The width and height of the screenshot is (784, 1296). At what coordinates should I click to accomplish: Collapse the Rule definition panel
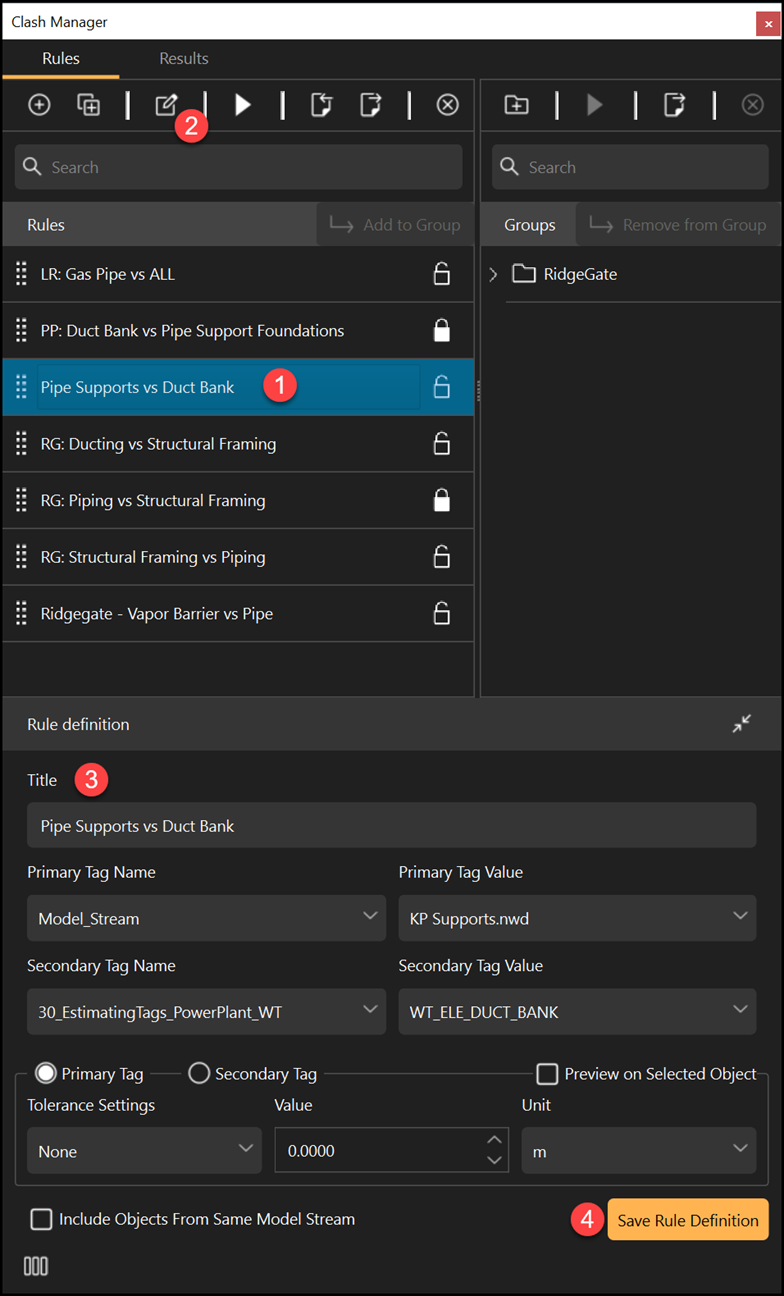click(x=741, y=724)
